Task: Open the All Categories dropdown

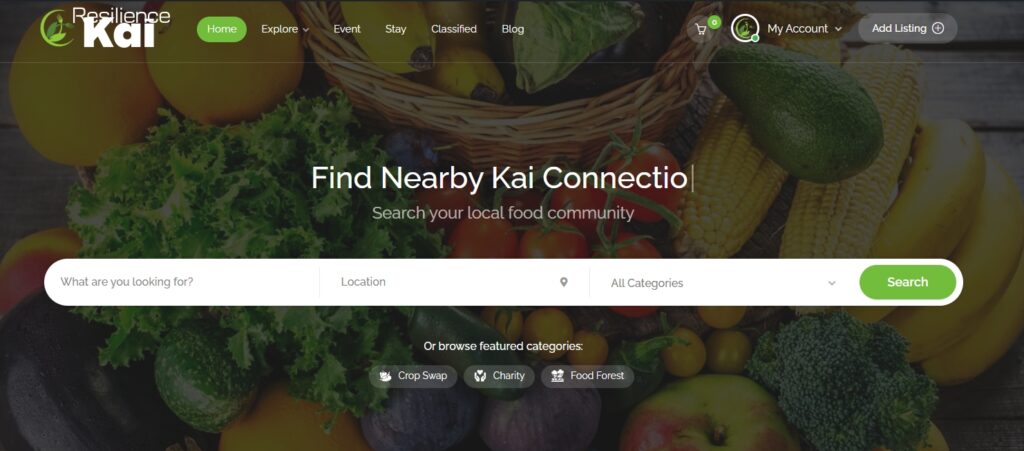Action: (723, 283)
